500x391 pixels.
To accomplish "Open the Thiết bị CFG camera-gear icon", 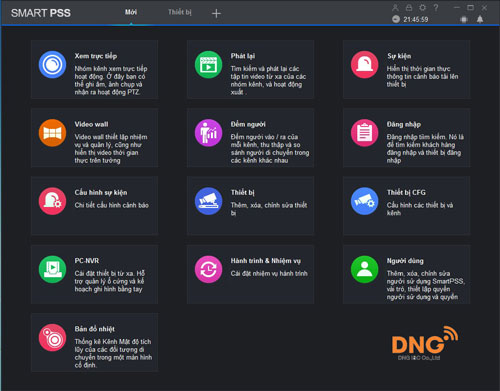I will [x=364, y=201].
